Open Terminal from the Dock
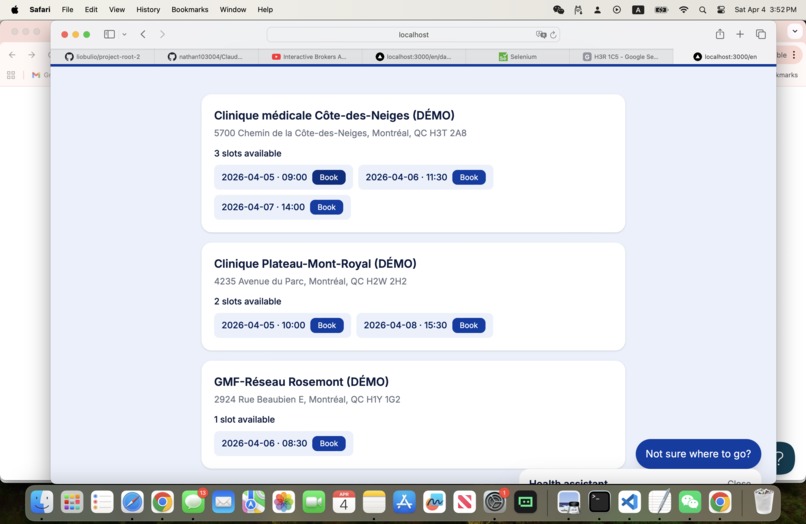Screen dimensions: 806x524 (x=599, y=501)
